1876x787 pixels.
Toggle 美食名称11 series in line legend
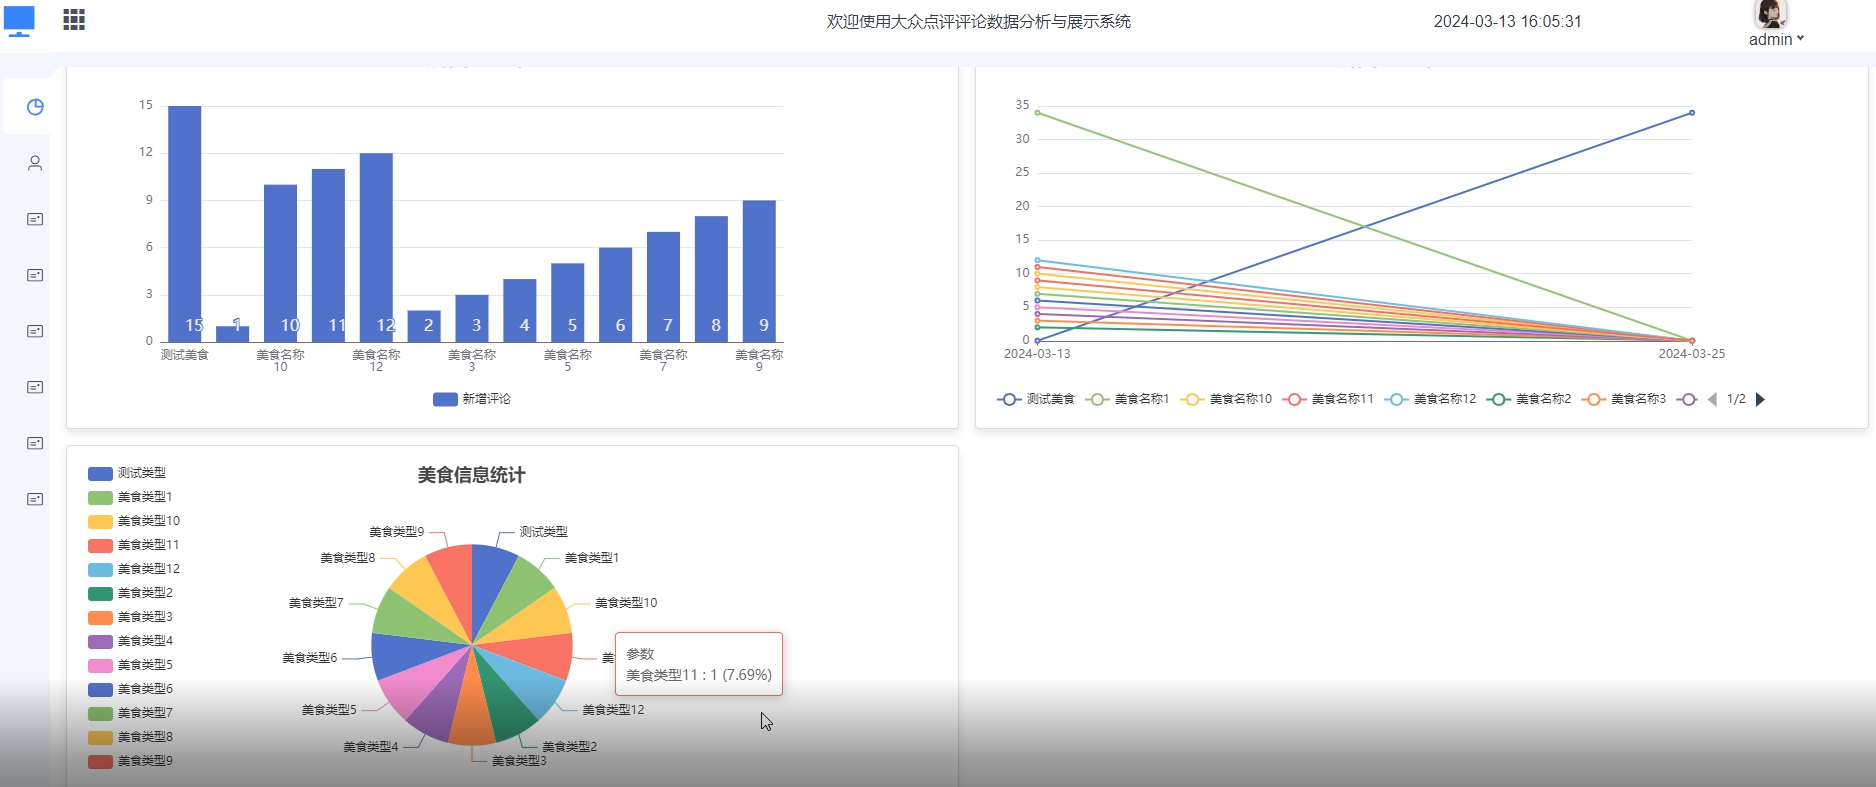tap(1328, 399)
